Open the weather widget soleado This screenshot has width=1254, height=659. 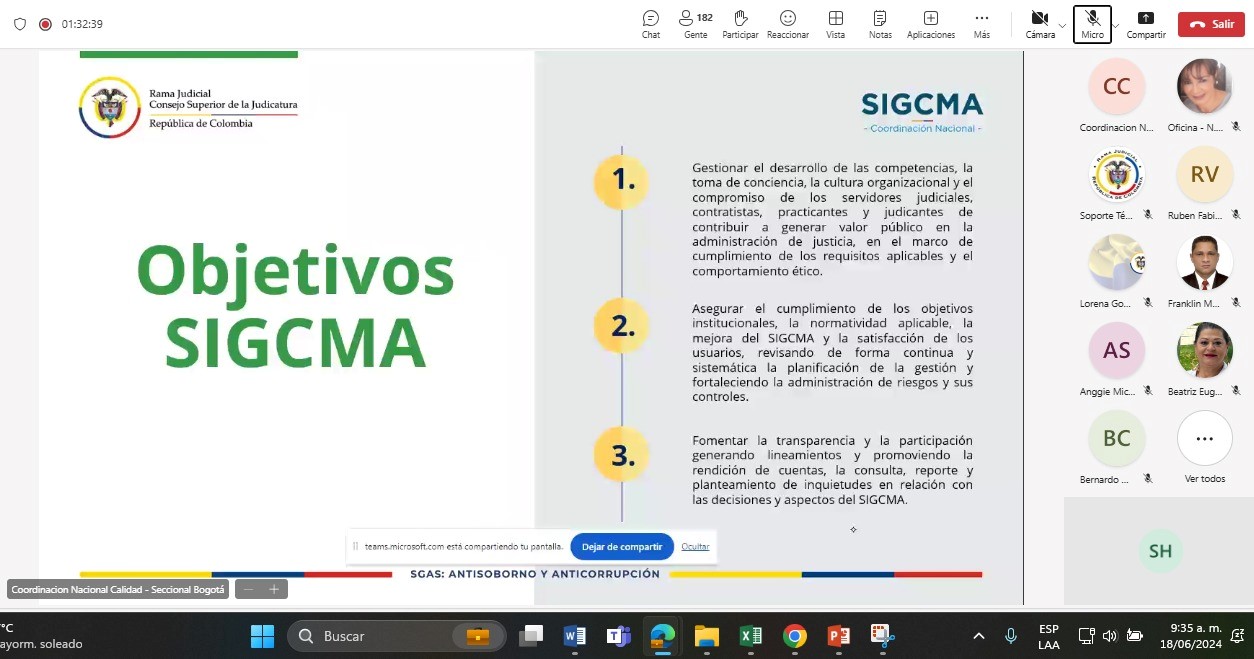pos(42,636)
